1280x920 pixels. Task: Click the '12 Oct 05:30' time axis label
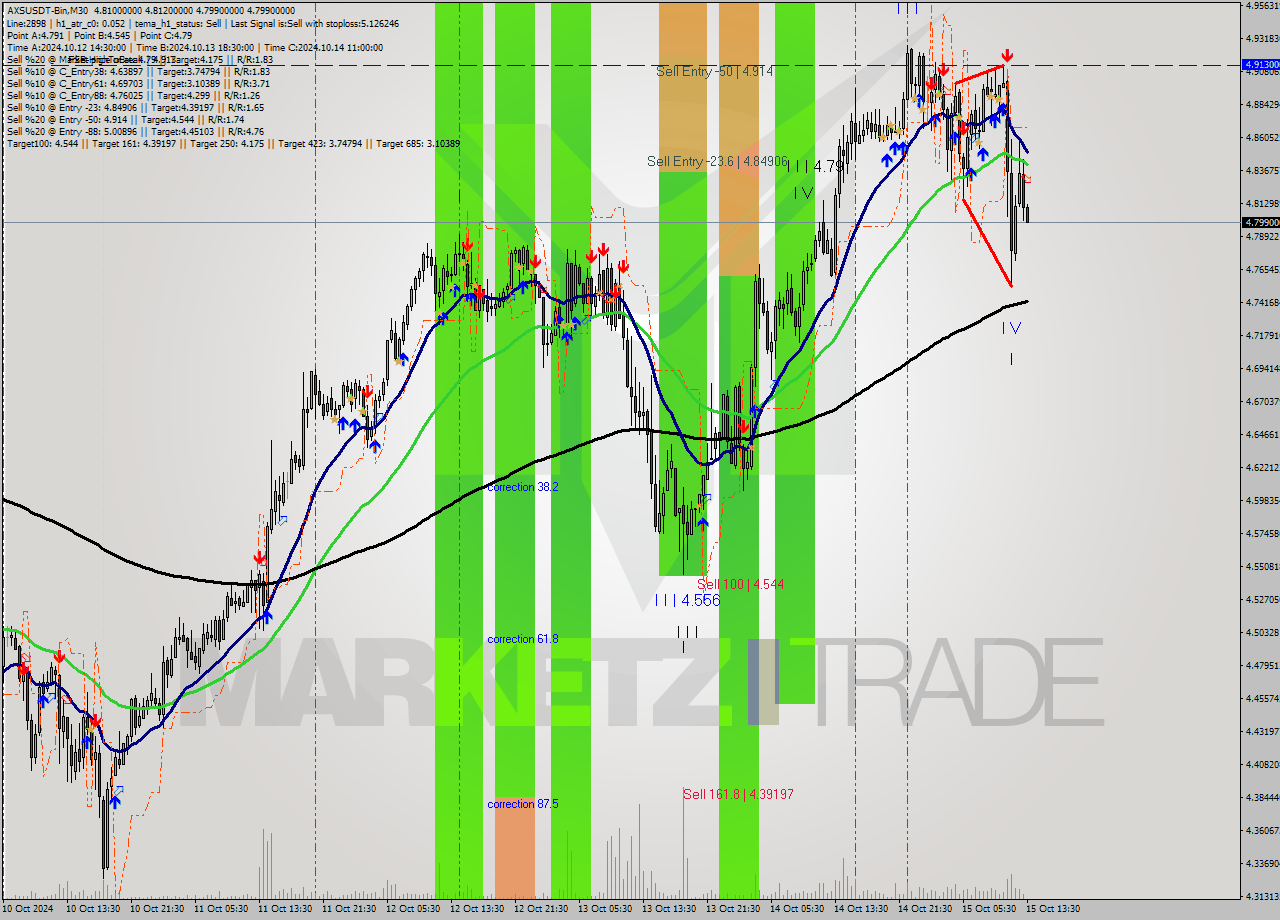(413, 909)
